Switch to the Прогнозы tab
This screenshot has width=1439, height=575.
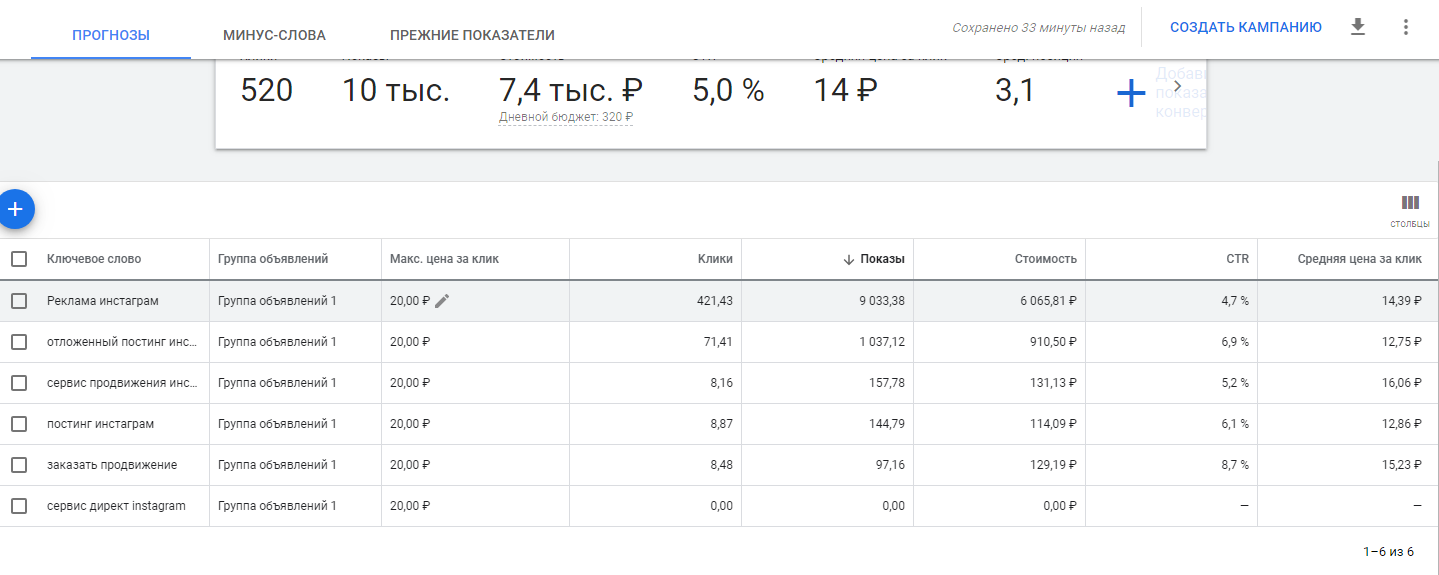111,35
